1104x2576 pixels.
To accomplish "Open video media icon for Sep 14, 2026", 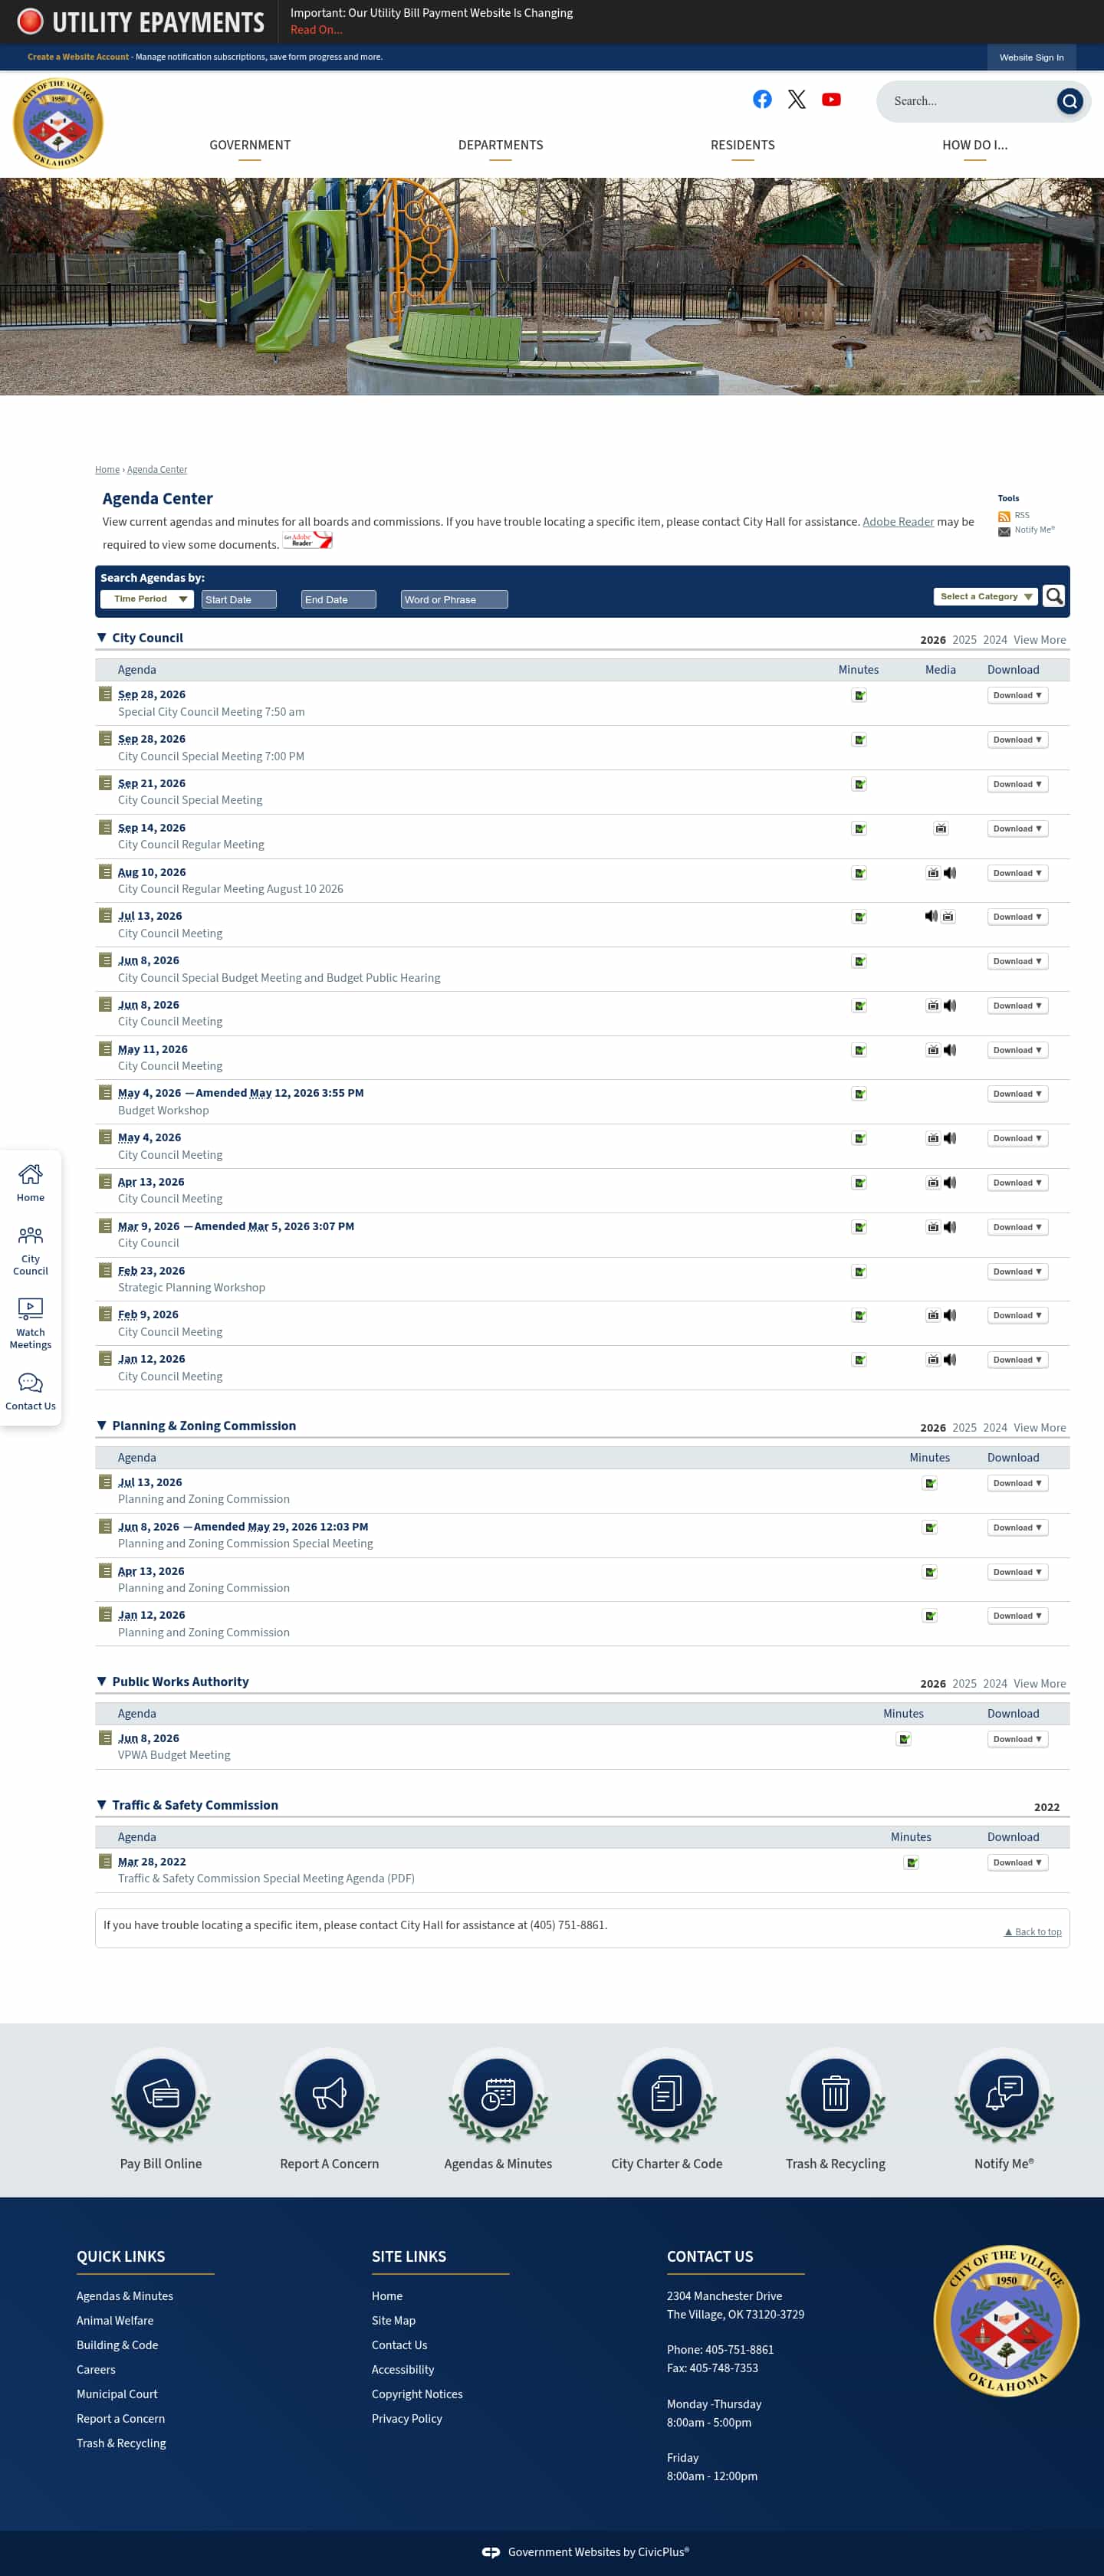I will [x=940, y=828].
